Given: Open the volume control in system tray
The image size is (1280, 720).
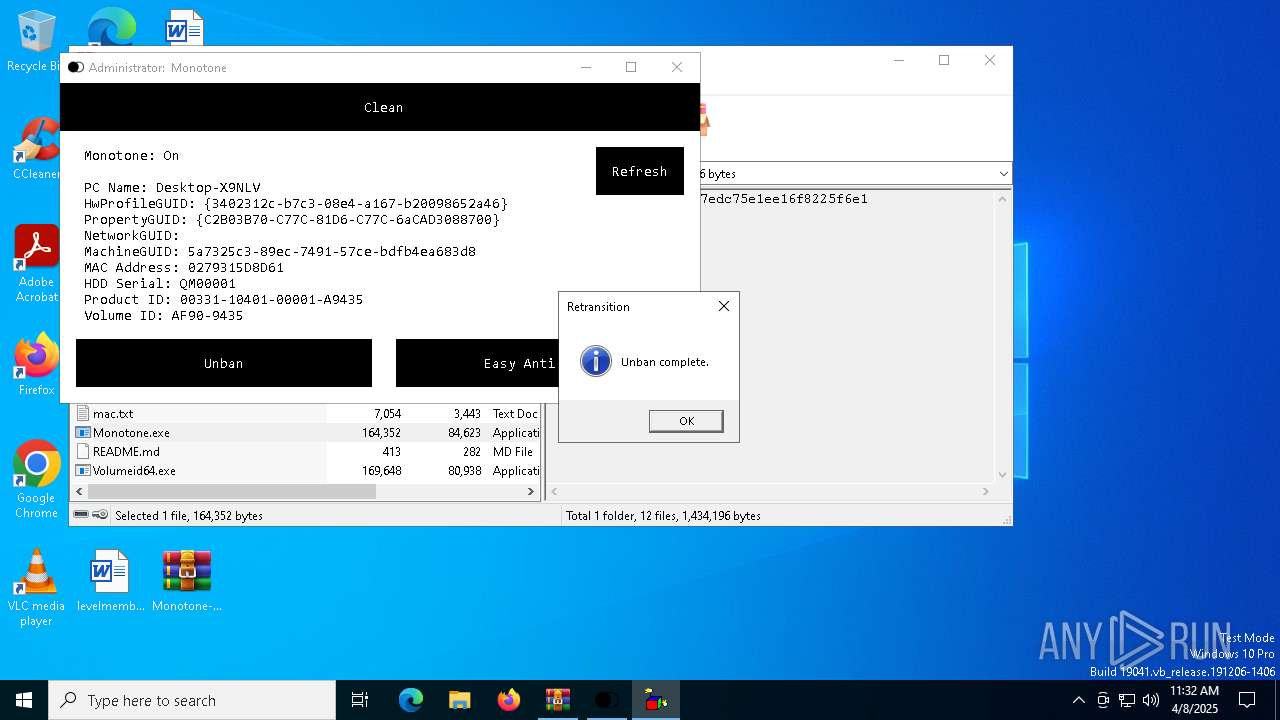Looking at the screenshot, I should [x=1151, y=700].
